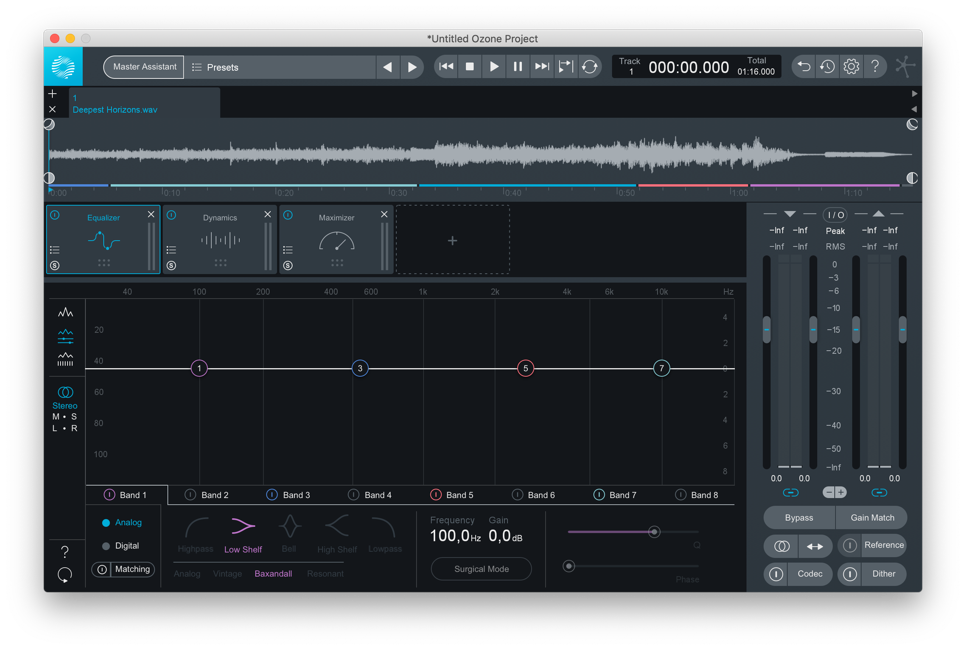
Task: Select Stereo channel mode
Action: (65, 397)
